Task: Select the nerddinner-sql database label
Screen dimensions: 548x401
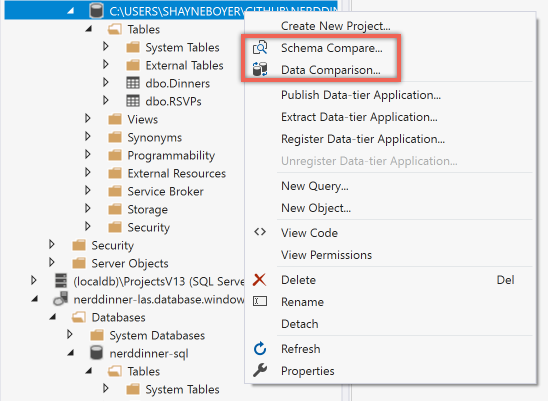Action: coord(149,353)
